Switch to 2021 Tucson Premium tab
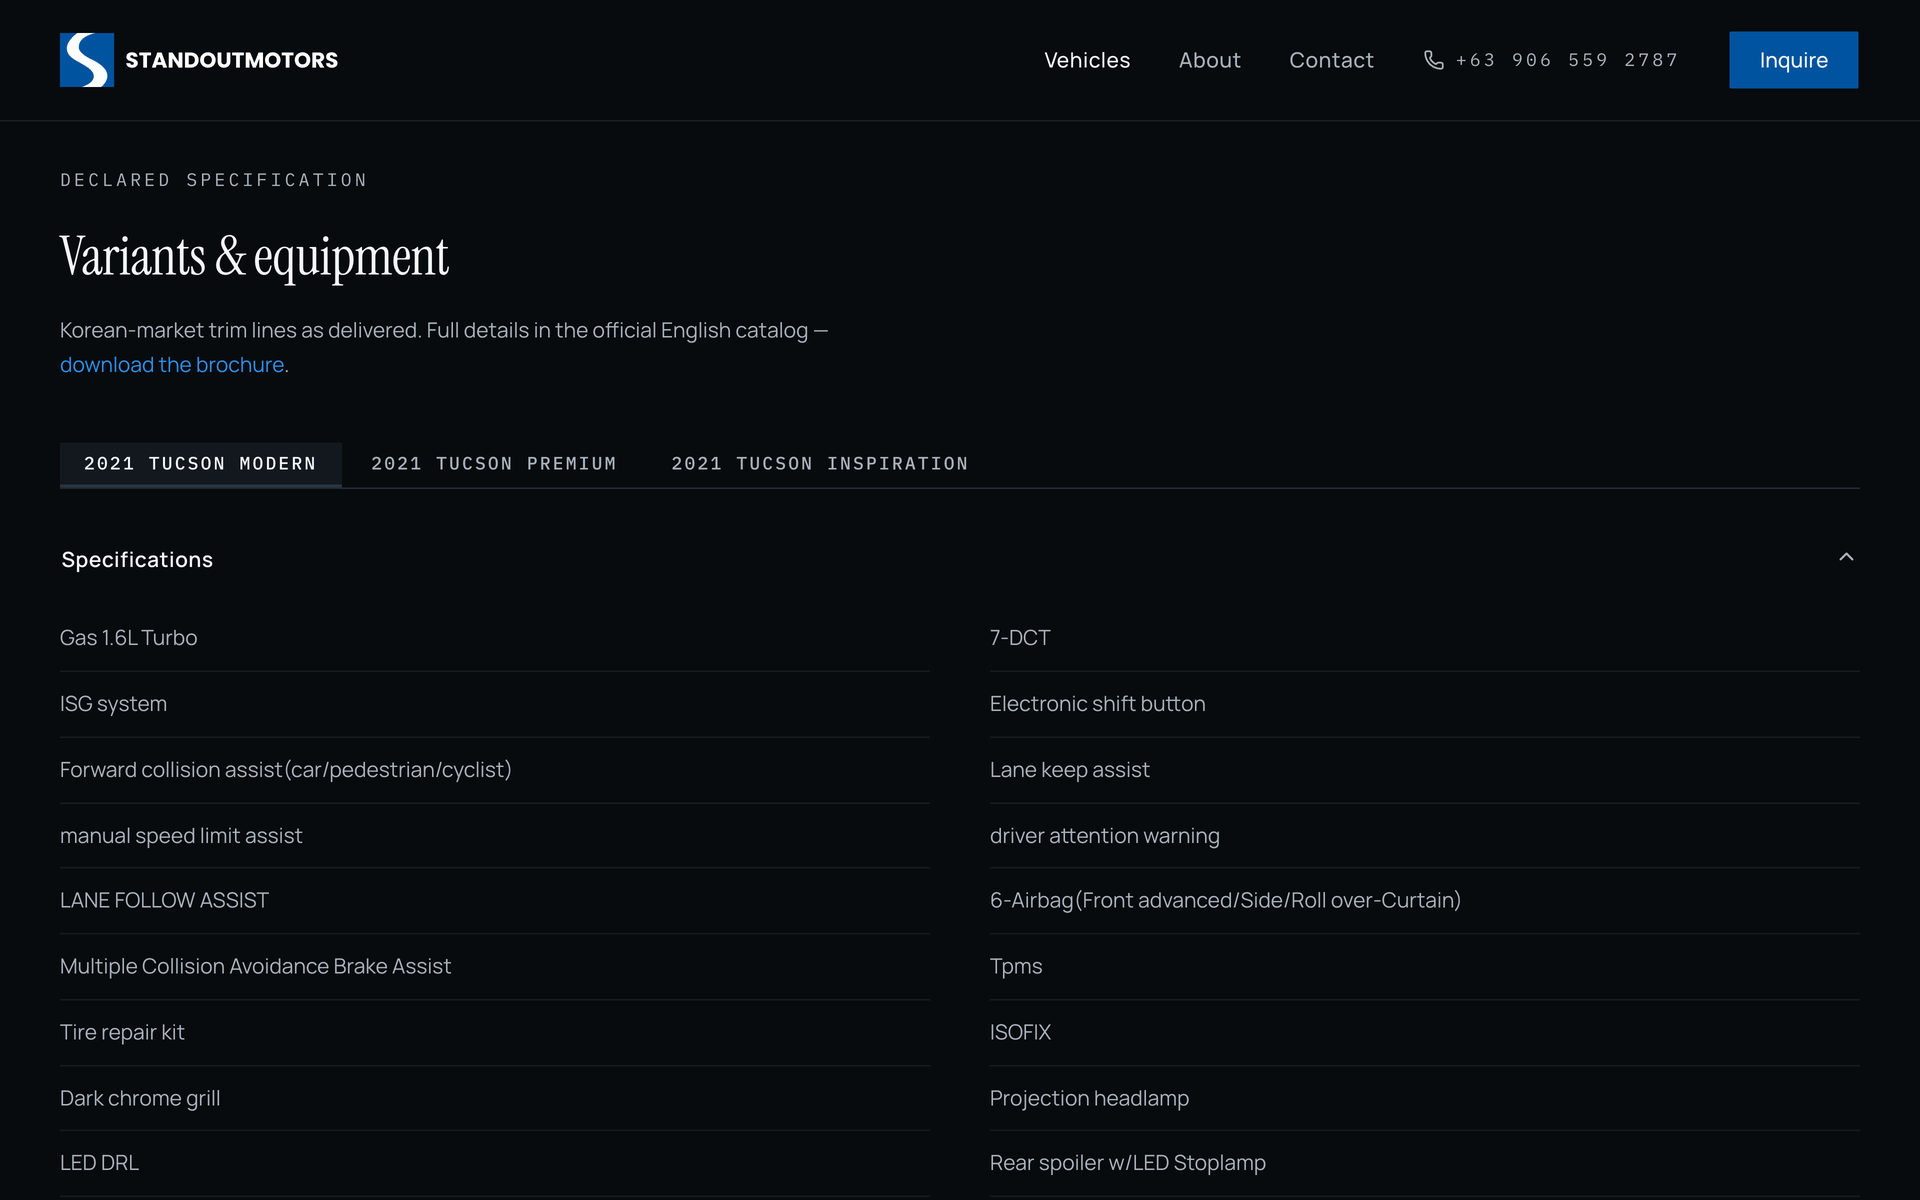Viewport: 1920px width, 1200px height. (x=494, y=464)
